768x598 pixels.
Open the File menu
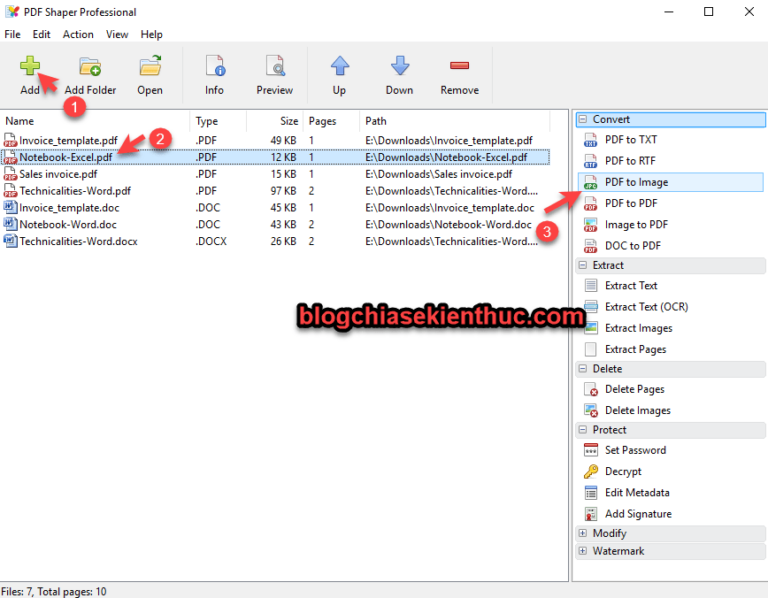coord(12,34)
